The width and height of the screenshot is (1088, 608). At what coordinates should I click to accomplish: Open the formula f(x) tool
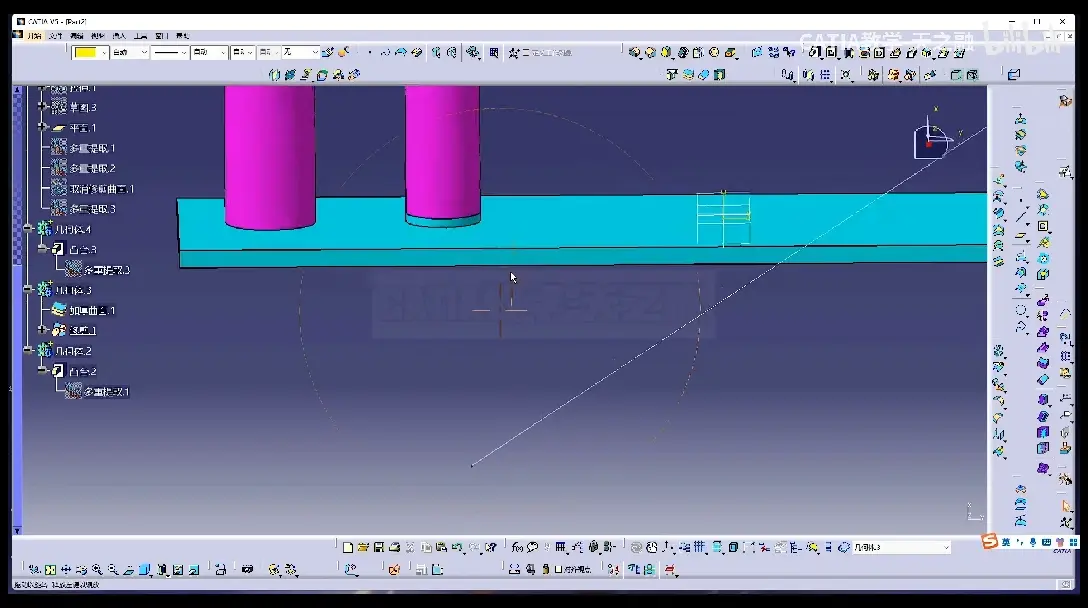517,548
